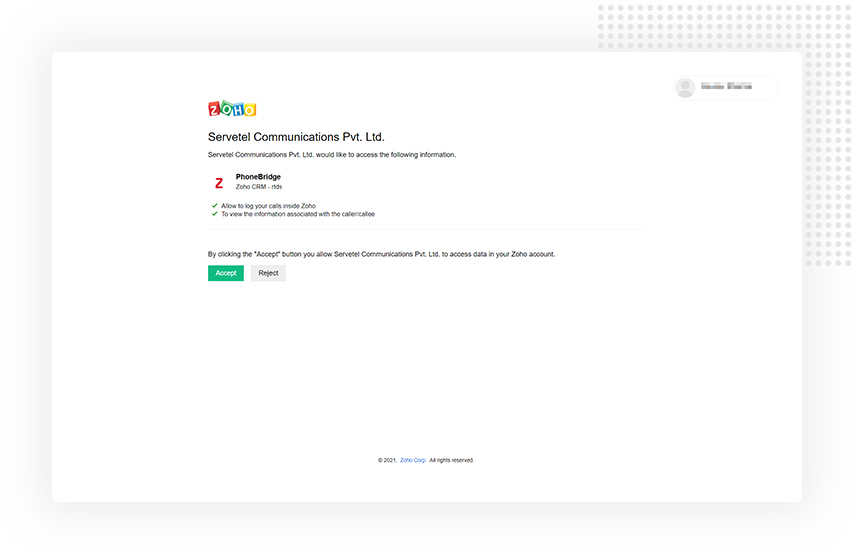Click the Reject button
This screenshot has width=854, height=554.
(268, 273)
